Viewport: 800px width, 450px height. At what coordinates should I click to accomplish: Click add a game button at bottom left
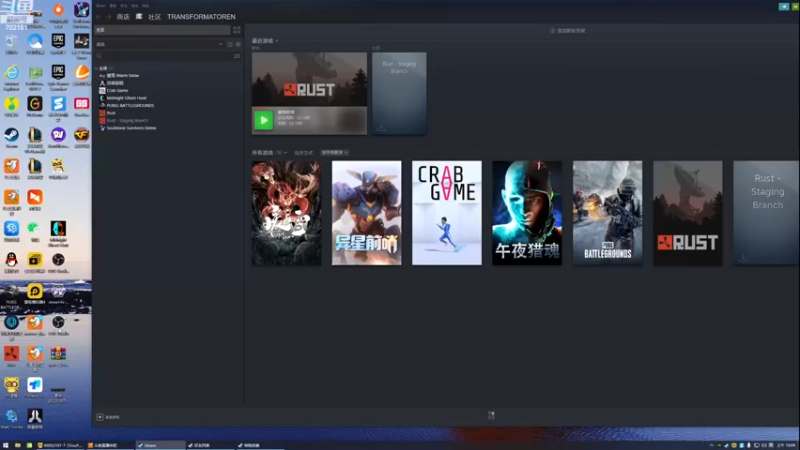pyautogui.click(x=108, y=417)
